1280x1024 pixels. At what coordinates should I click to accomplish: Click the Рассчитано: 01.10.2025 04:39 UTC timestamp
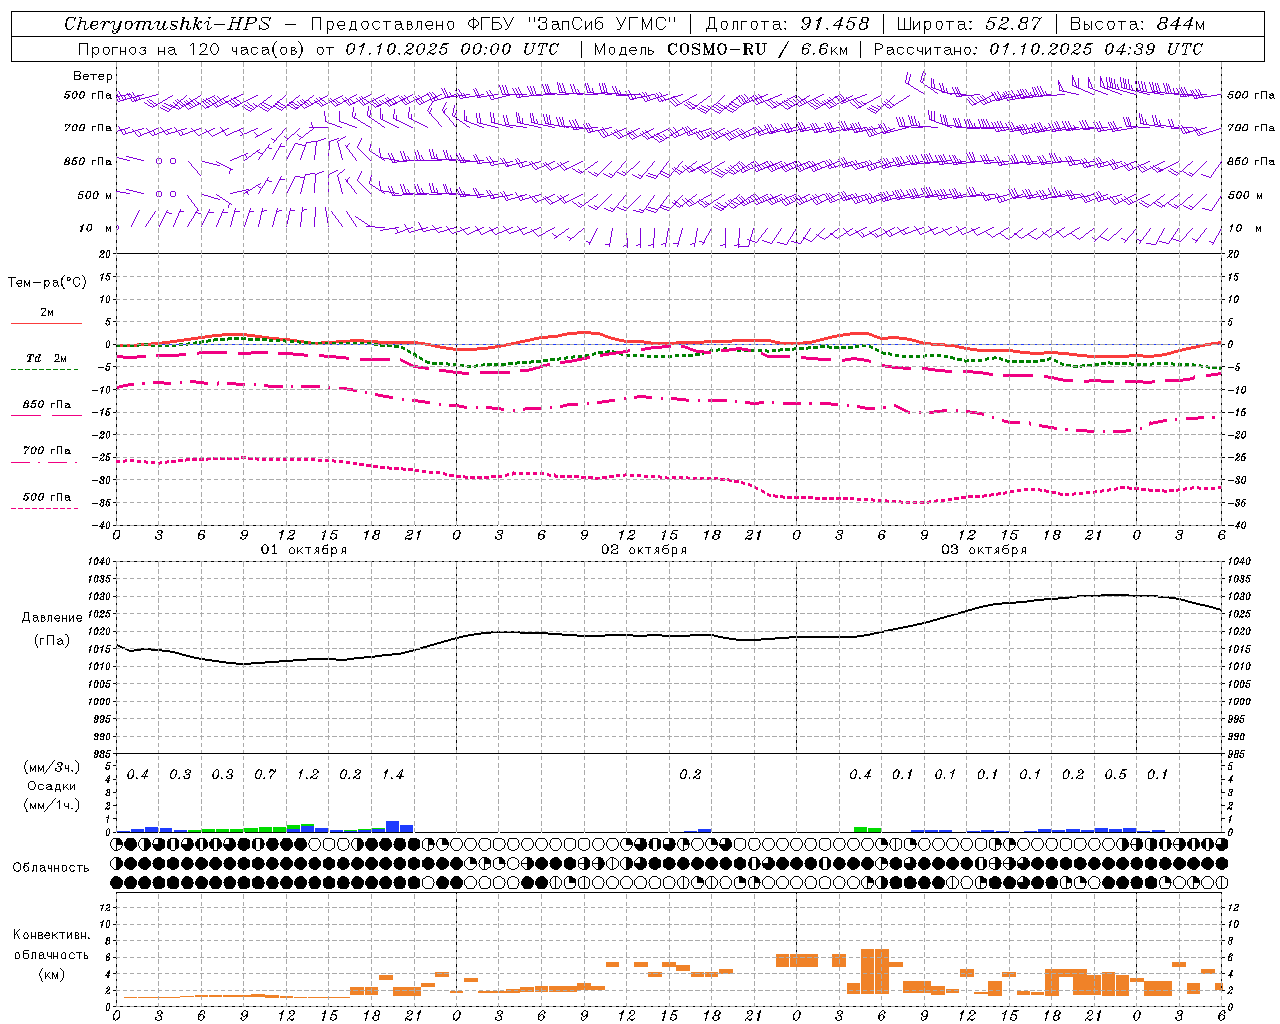[x=1038, y=49]
